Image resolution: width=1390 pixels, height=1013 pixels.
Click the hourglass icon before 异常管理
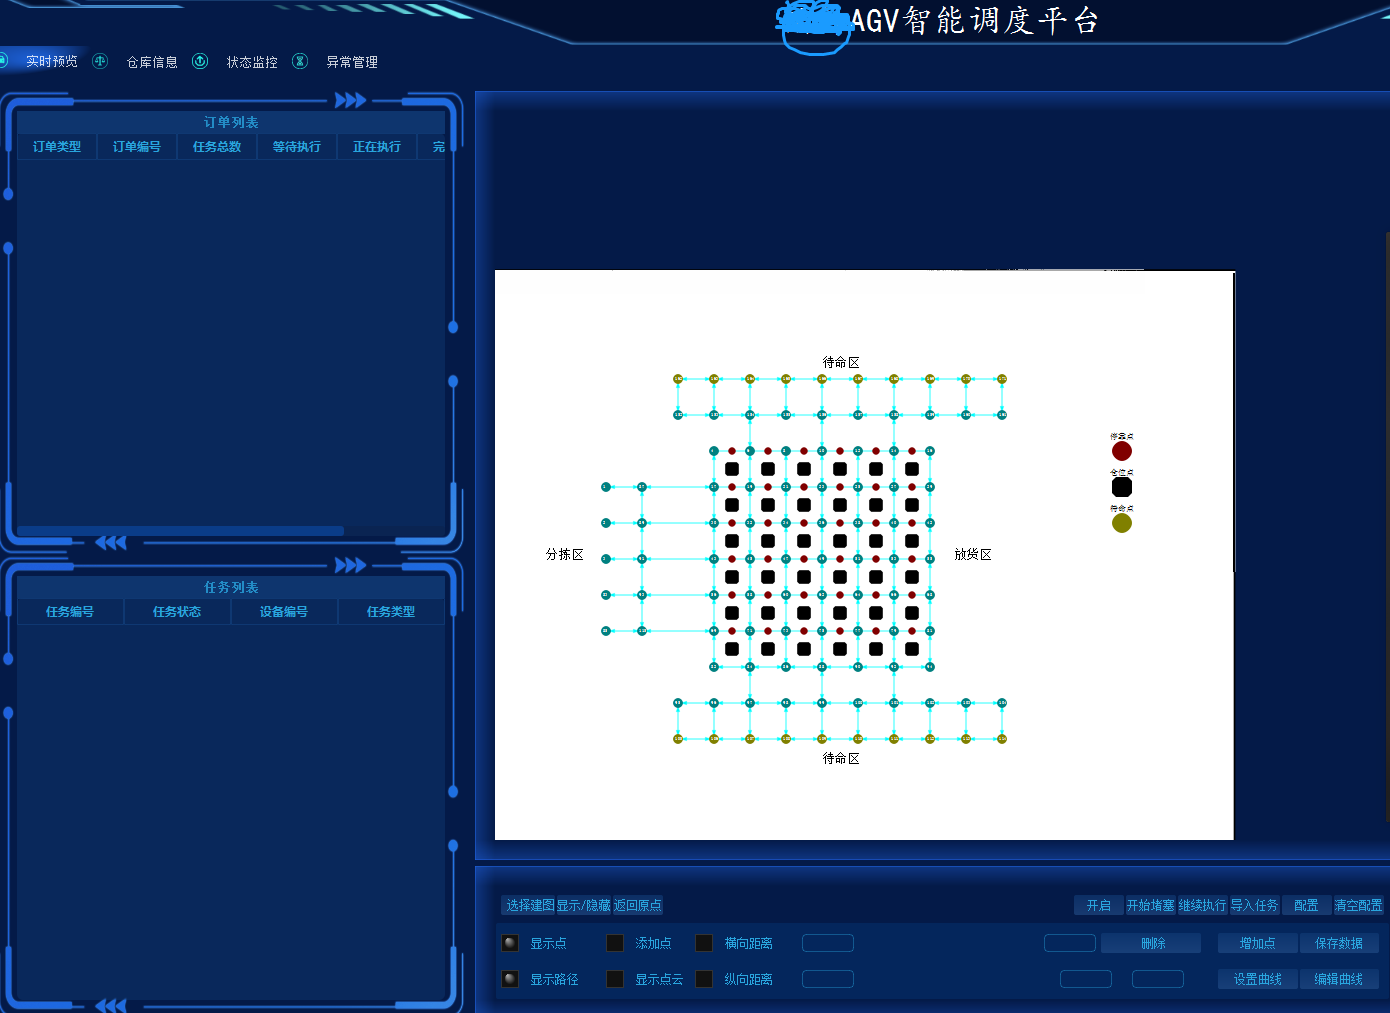tap(300, 61)
